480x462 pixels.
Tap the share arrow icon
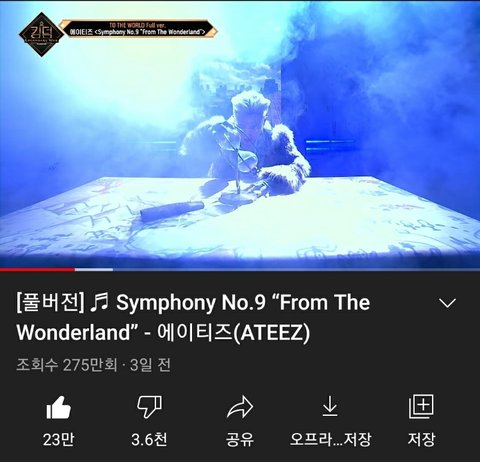point(240,407)
